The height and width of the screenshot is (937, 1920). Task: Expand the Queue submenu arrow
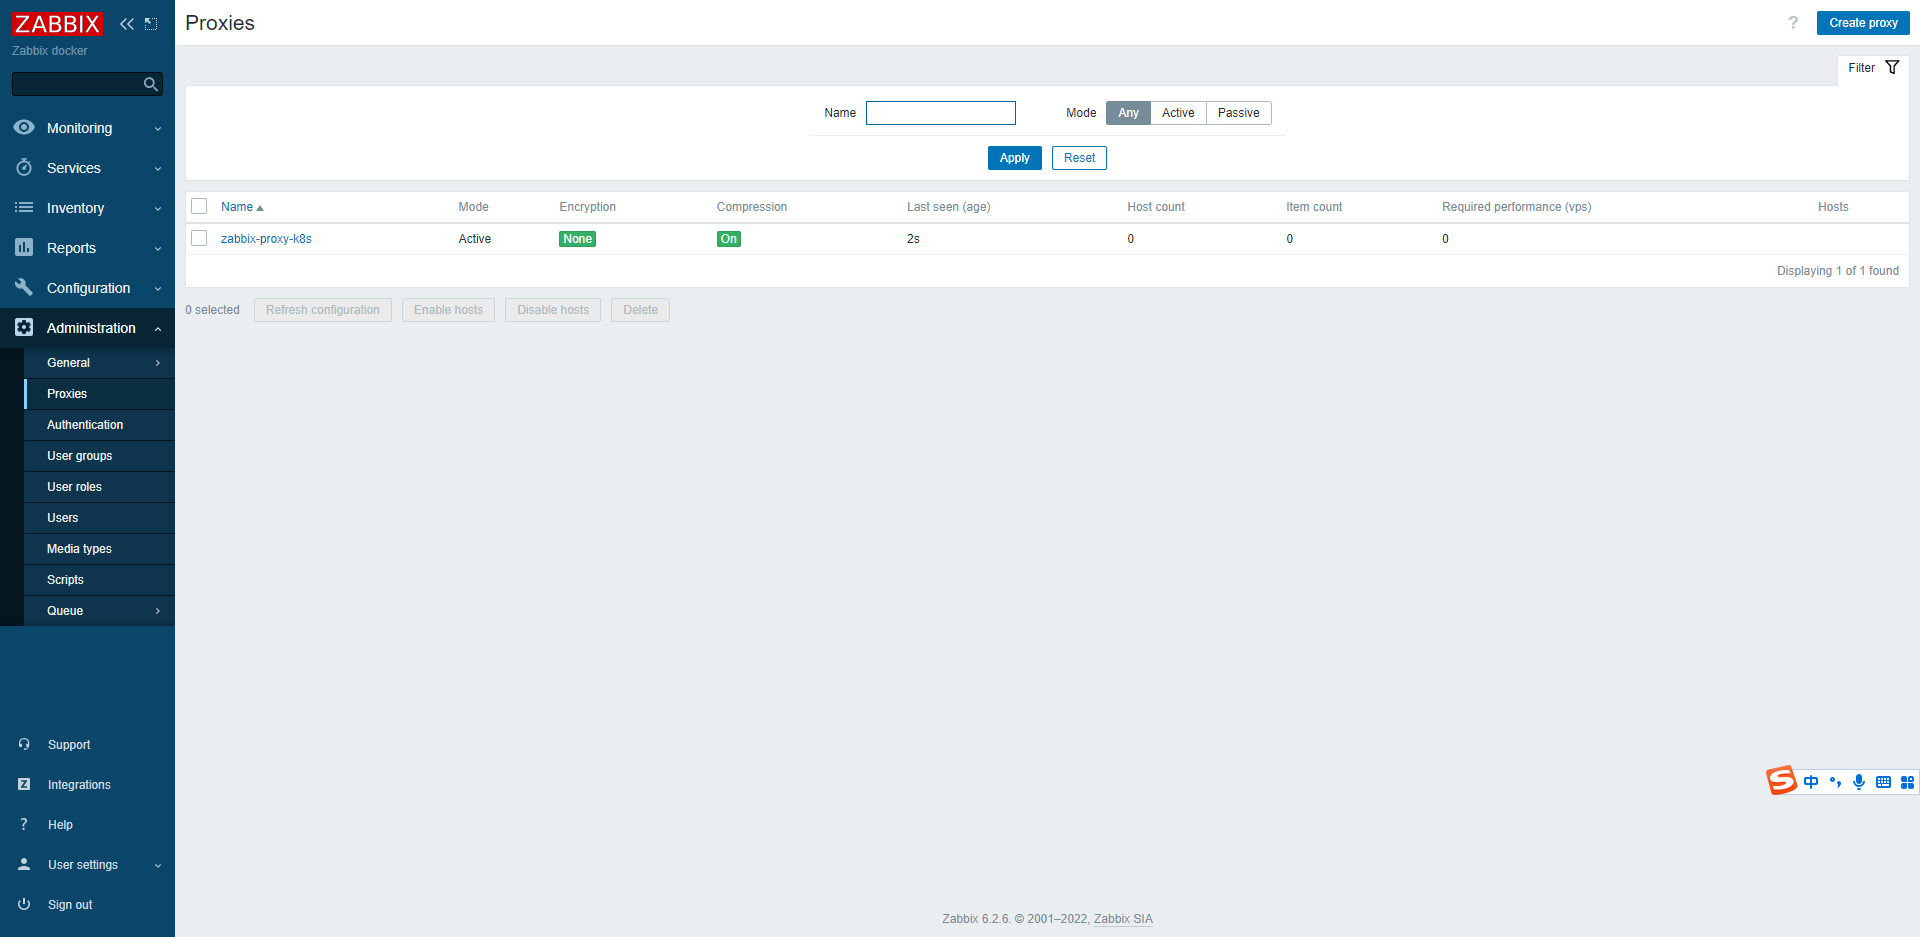point(158,611)
